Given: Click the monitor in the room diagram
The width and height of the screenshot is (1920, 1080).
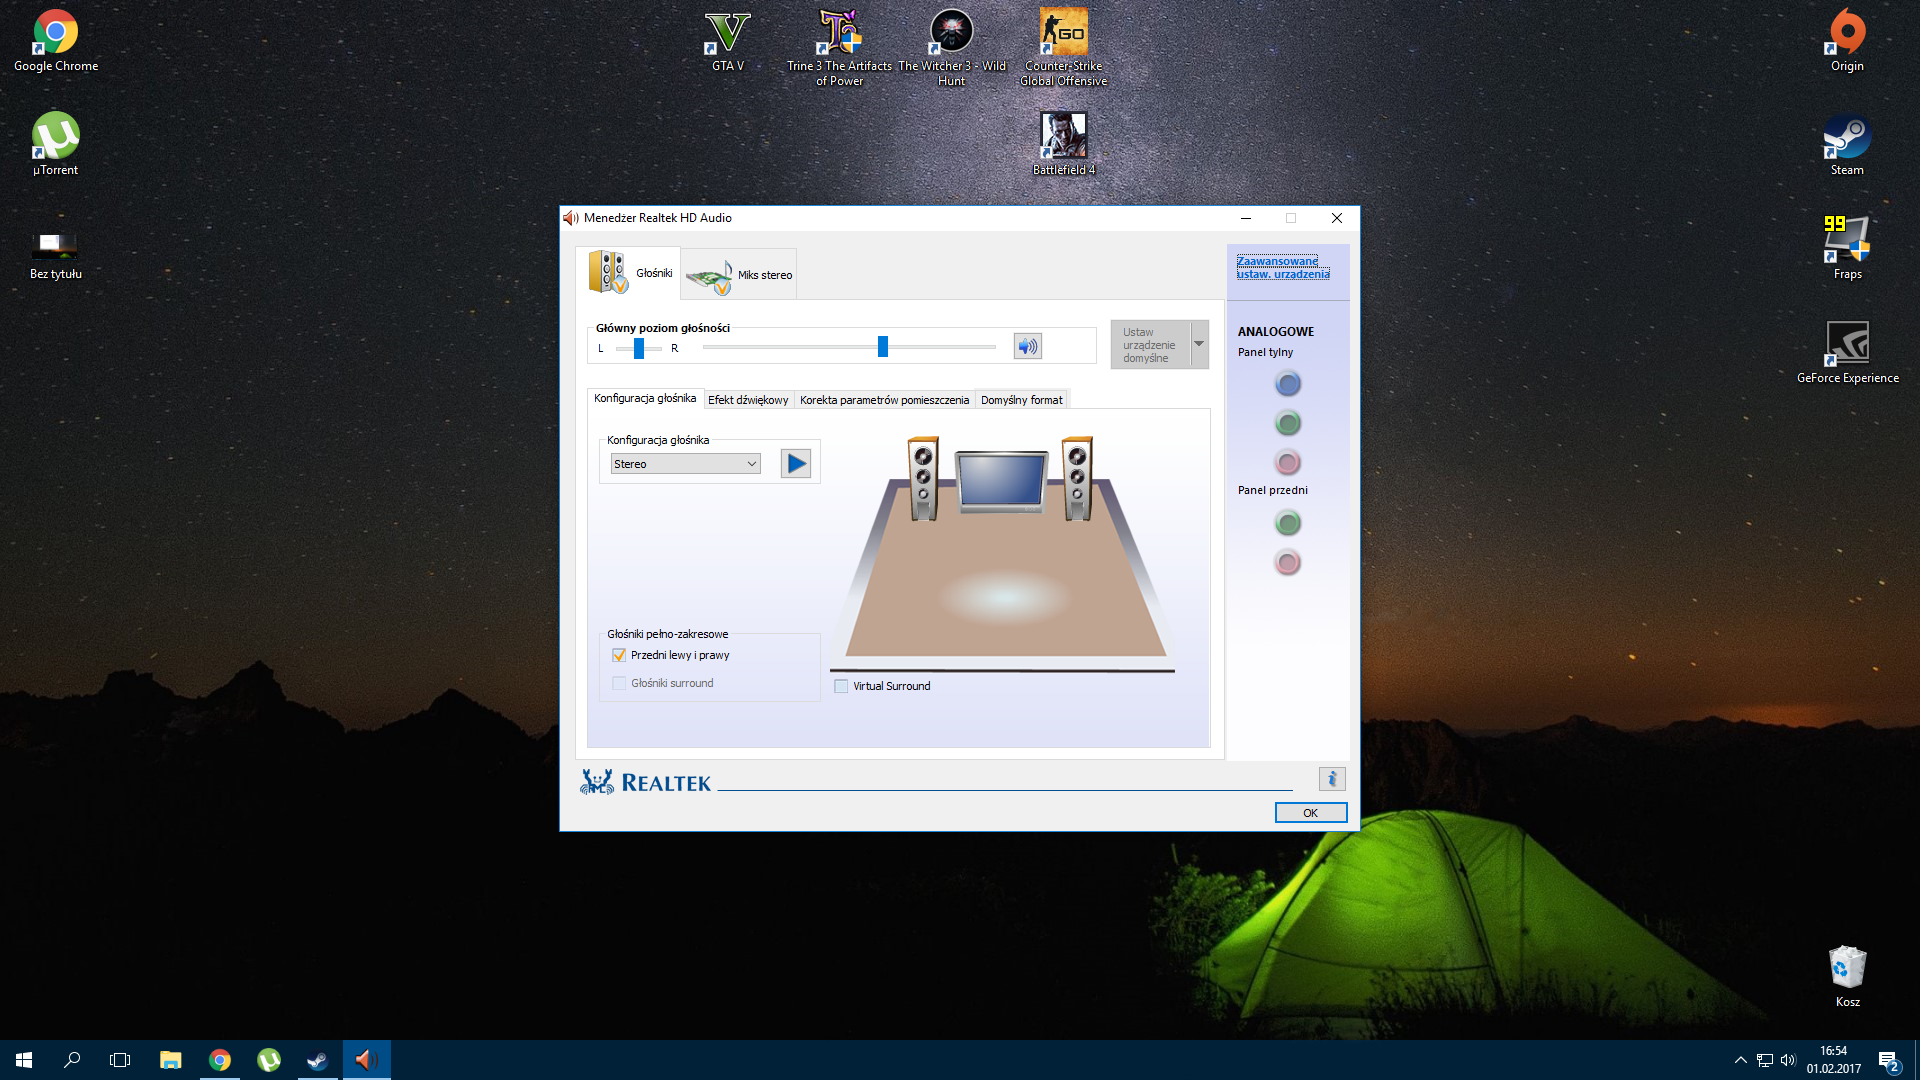Looking at the screenshot, I should 1001,481.
